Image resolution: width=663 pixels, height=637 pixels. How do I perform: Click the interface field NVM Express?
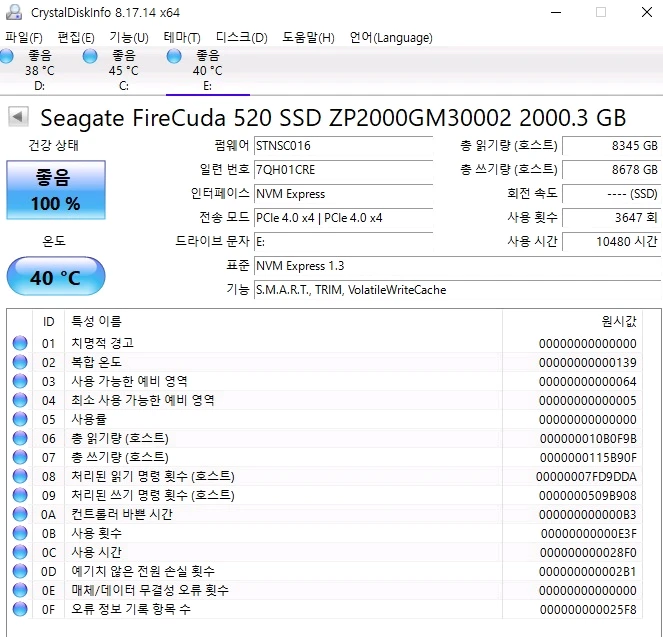[343, 194]
